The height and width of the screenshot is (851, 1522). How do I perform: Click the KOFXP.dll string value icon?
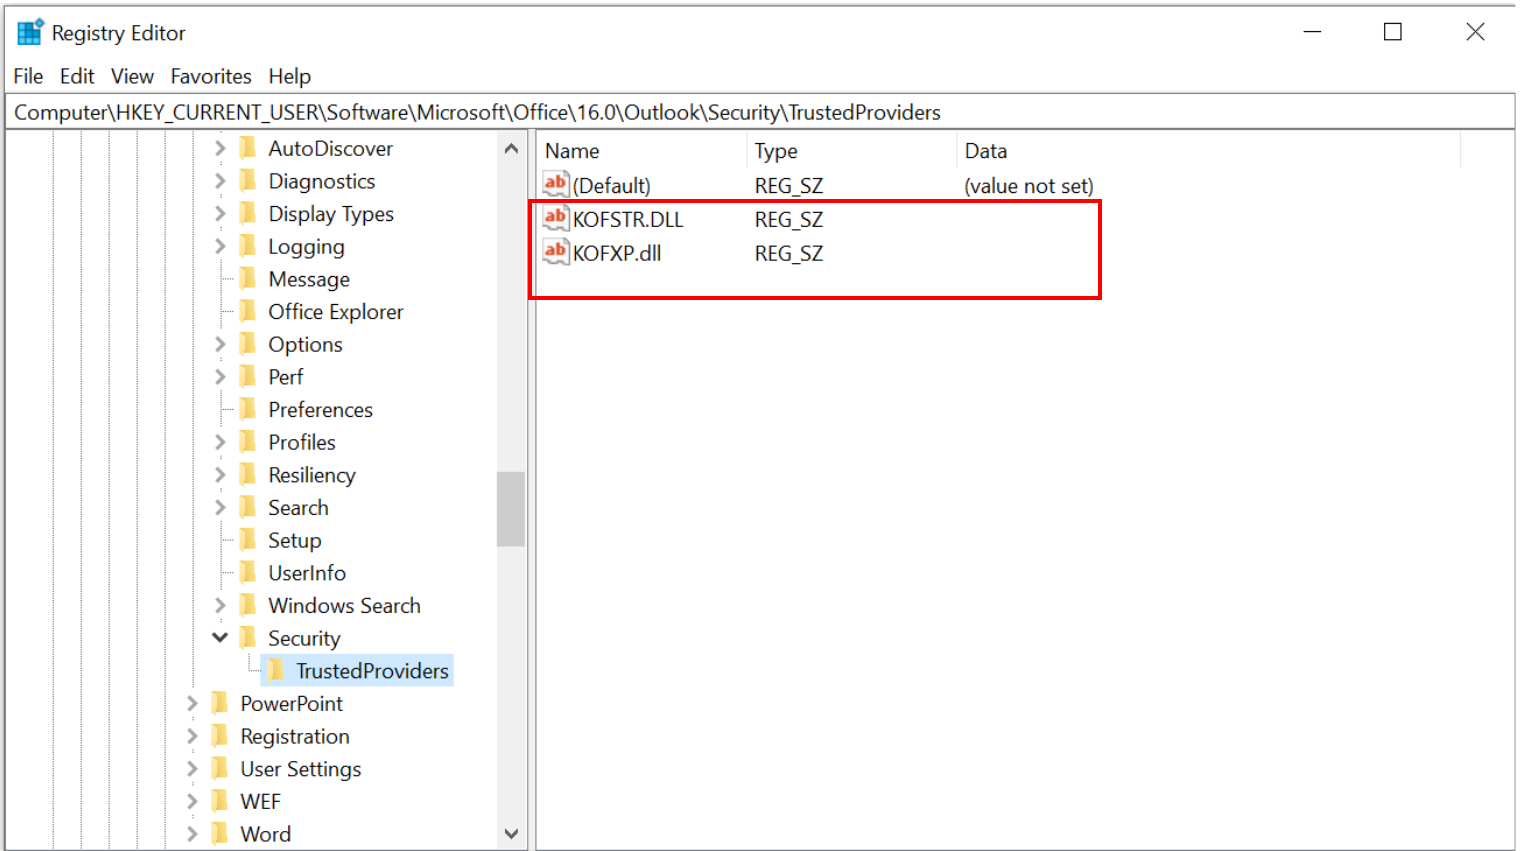click(x=556, y=252)
